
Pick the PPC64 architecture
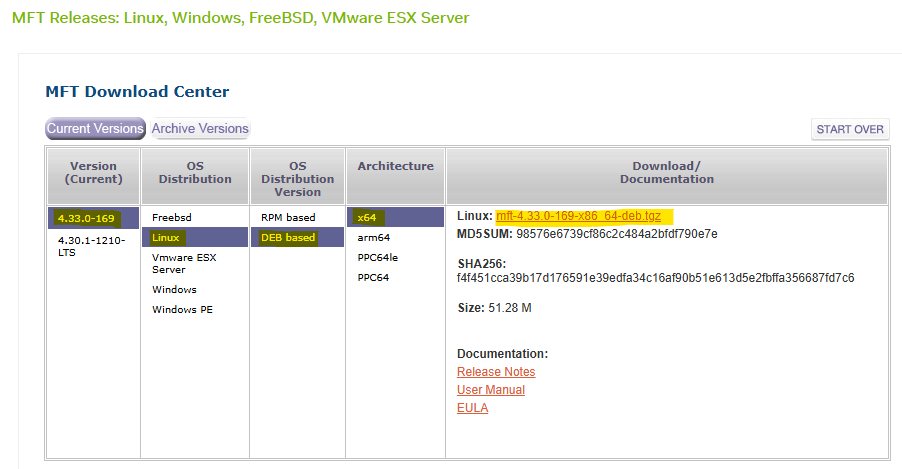pyautogui.click(x=373, y=277)
